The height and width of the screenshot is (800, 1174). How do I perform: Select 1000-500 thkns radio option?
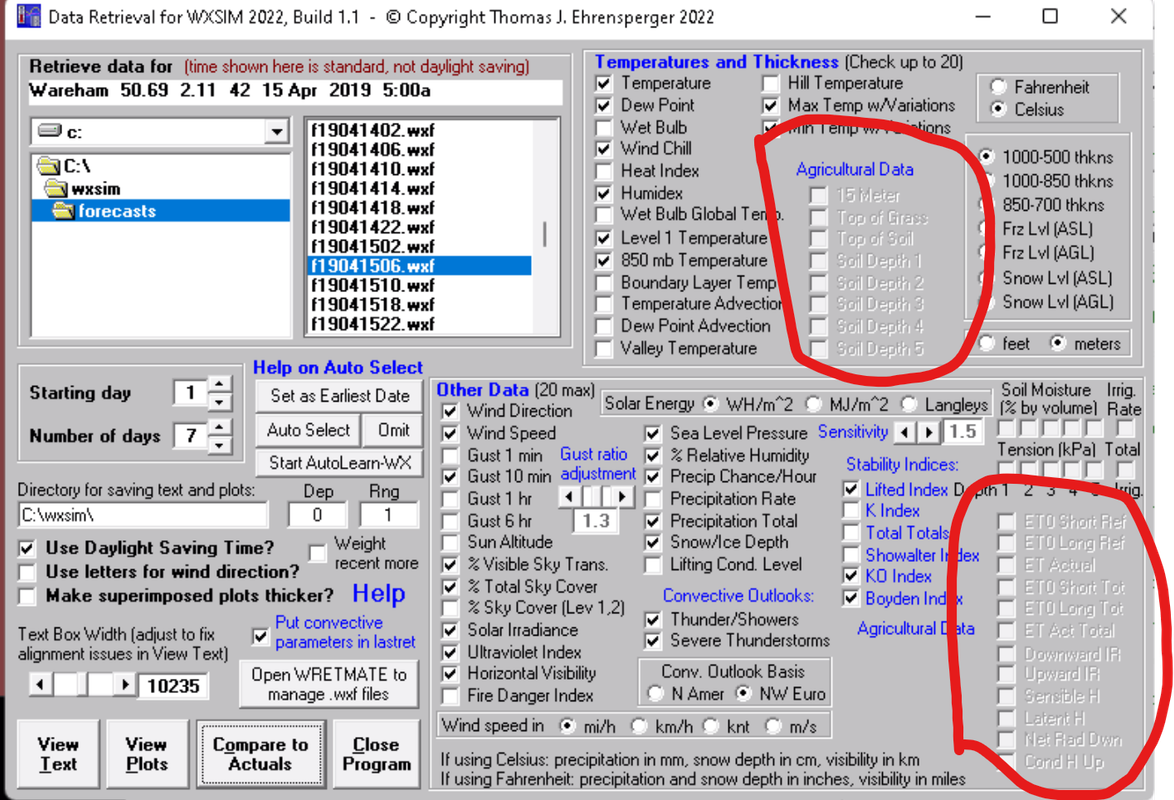pyautogui.click(x=987, y=157)
